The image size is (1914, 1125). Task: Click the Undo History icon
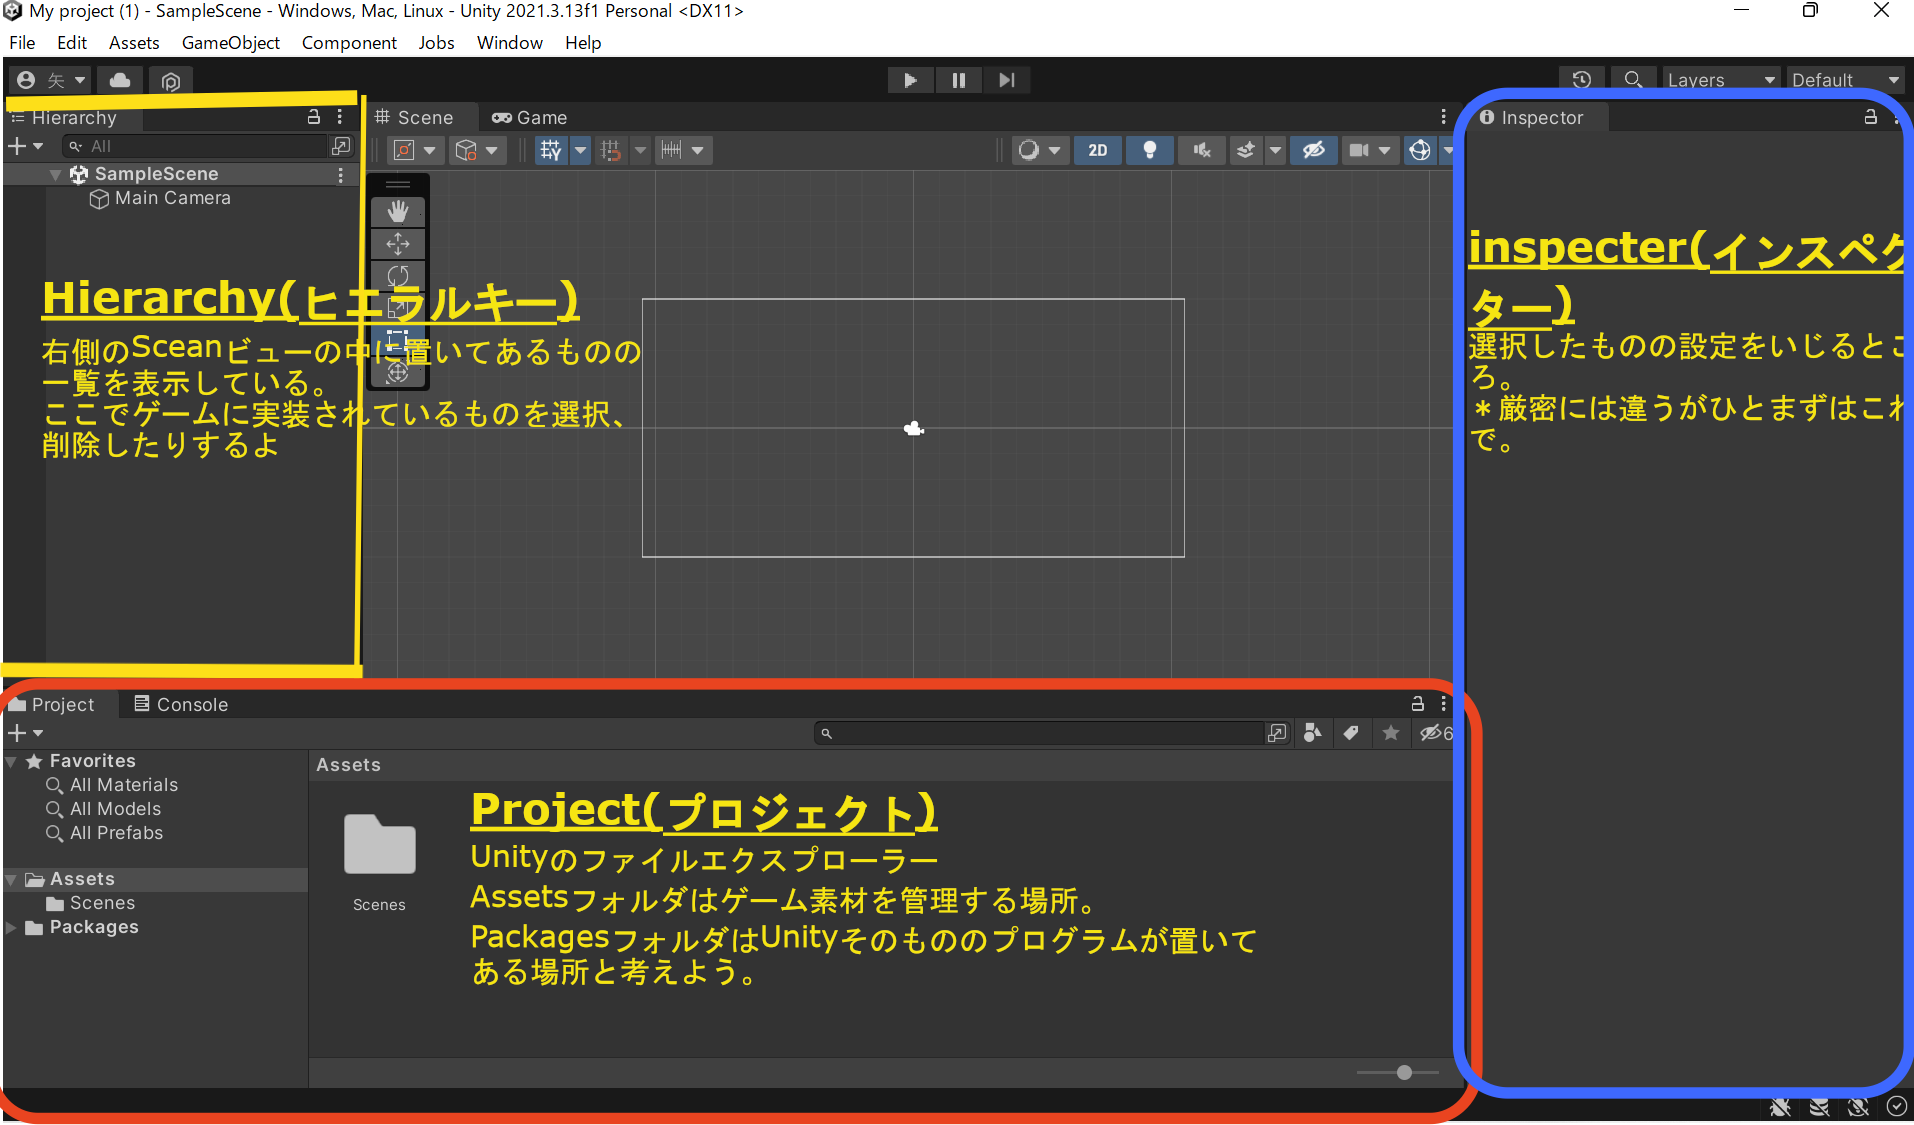click(x=1582, y=80)
